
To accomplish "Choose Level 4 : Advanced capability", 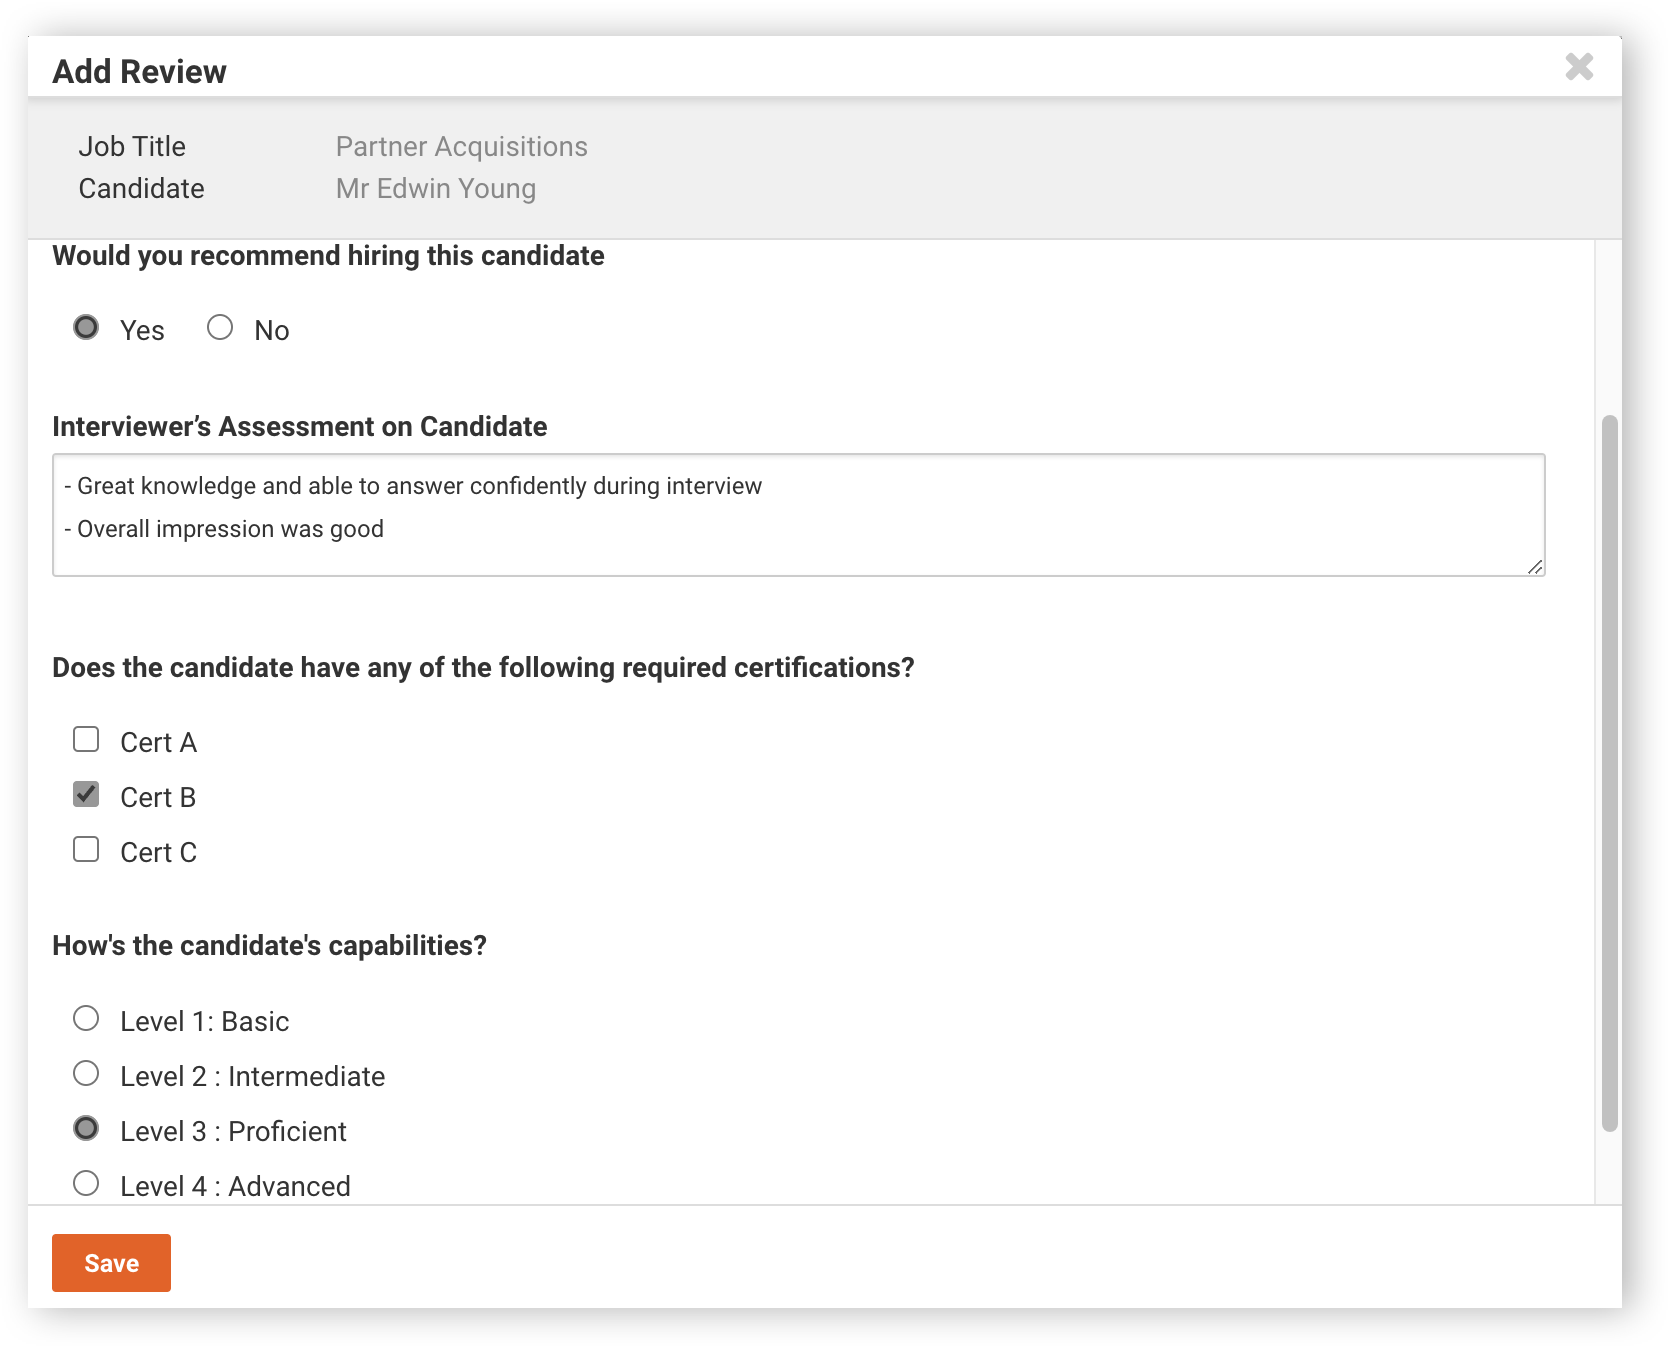I will pyautogui.click(x=86, y=1183).
